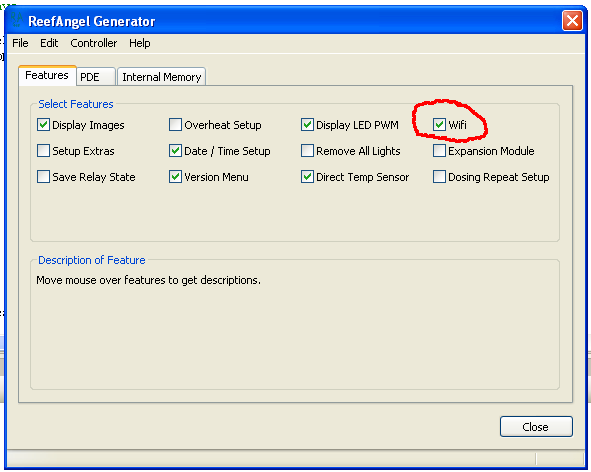Disable the Direct Temp Sensor option
Image resolution: width=591 pixels, height=472 pixels.
pos(307,176)
